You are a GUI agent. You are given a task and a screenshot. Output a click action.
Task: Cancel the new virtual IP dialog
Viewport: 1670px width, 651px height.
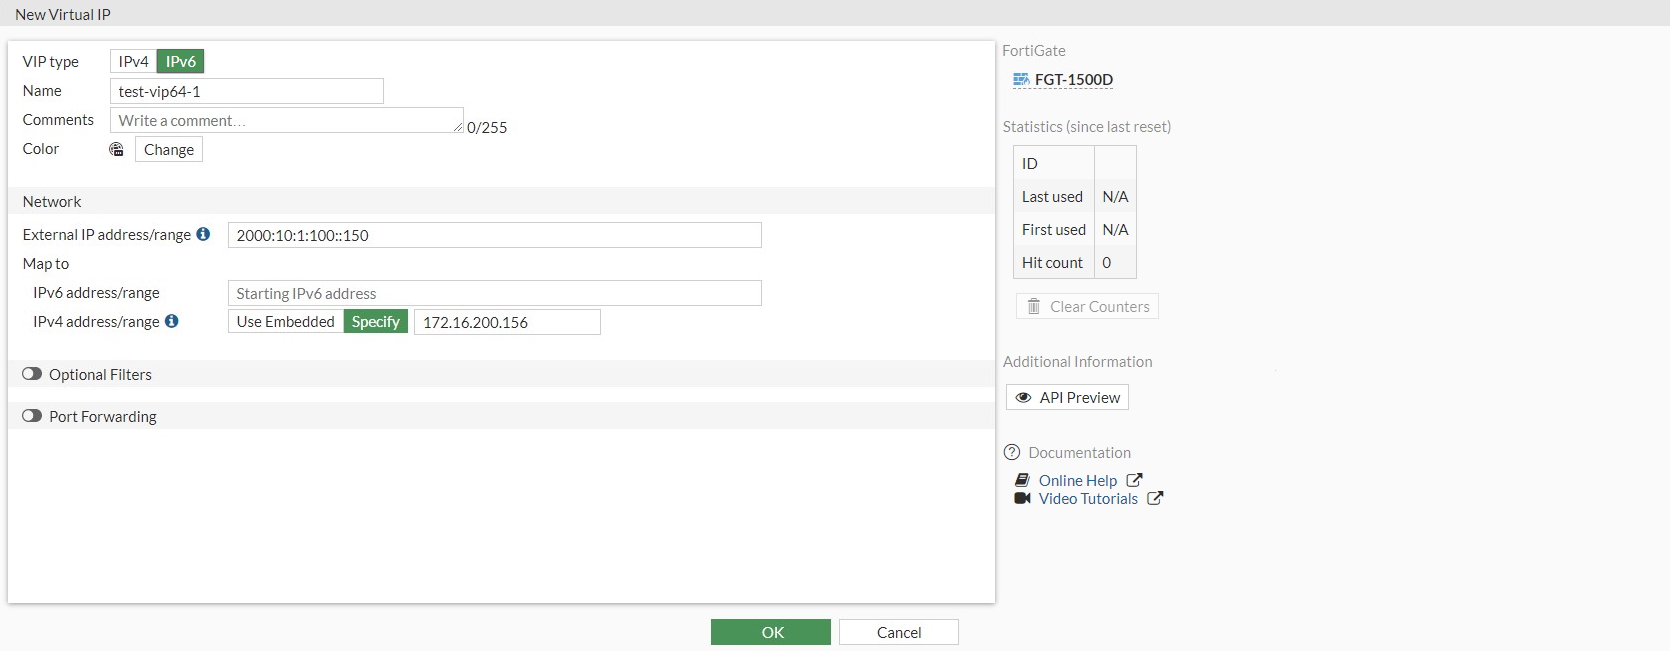(x=898, y=632)
